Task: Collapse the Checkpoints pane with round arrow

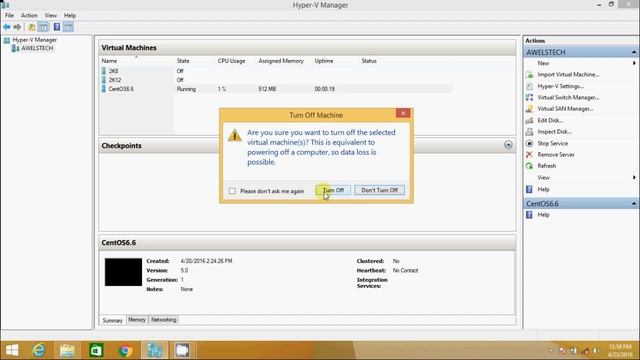Action: coord(508,145)
